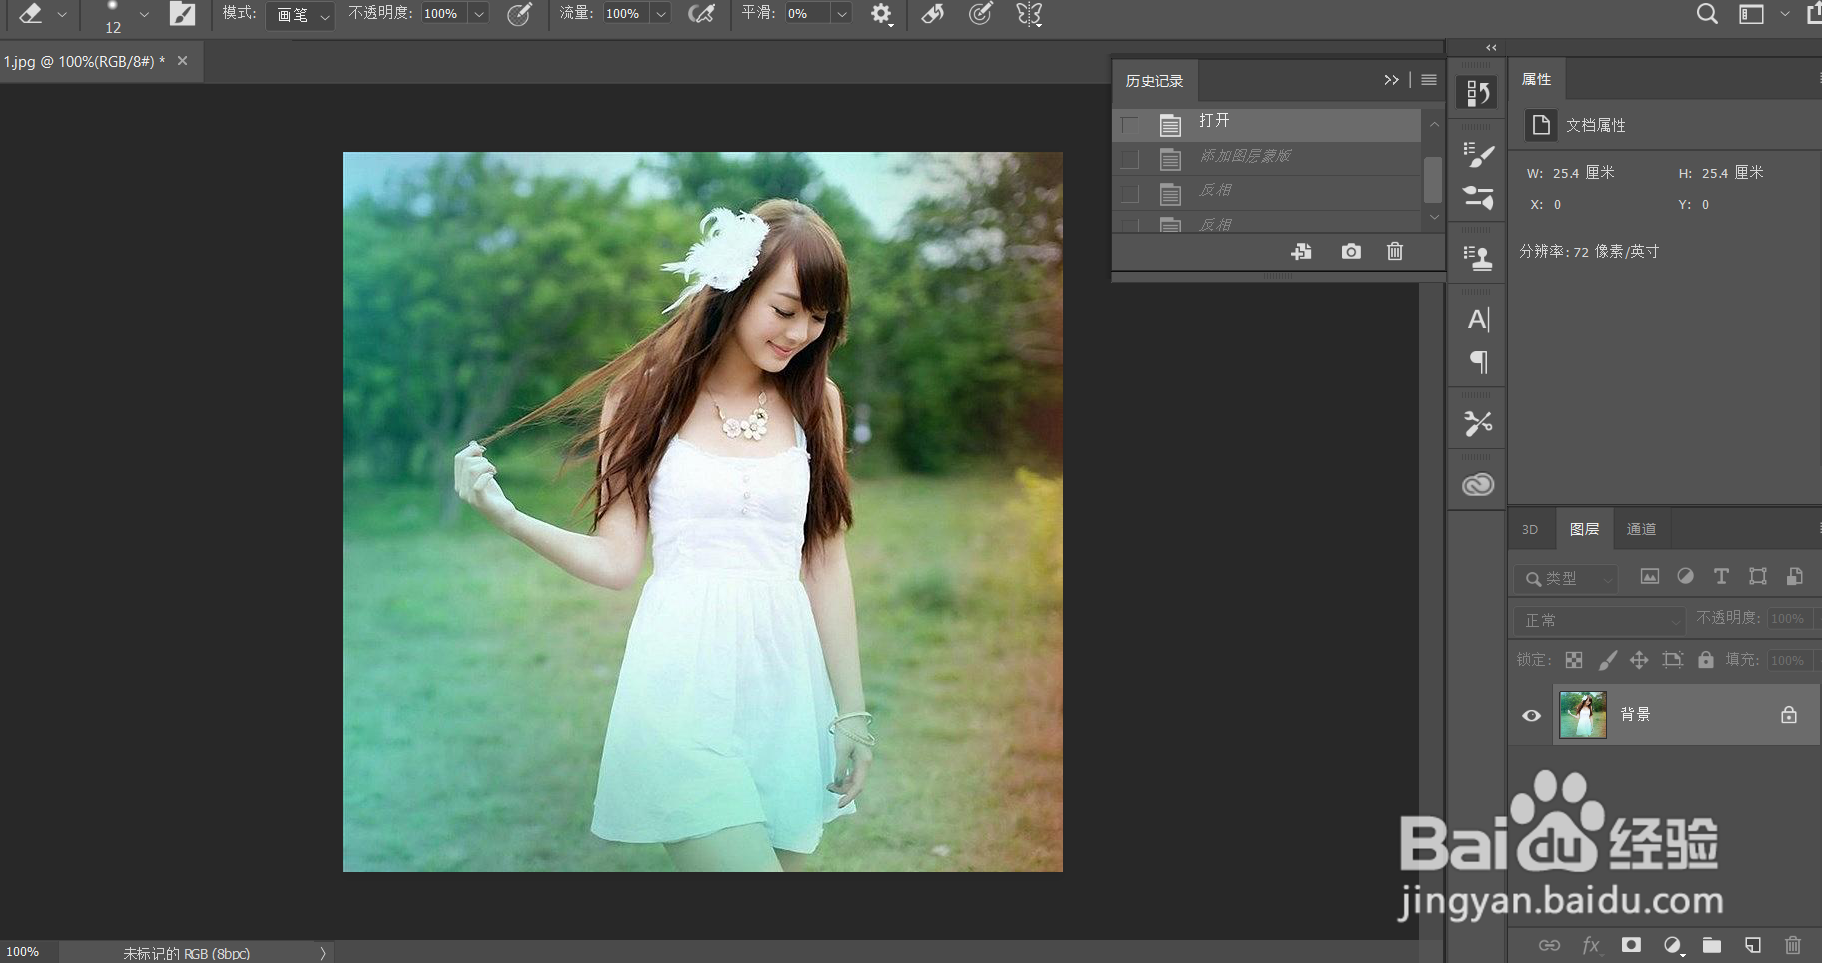Filter for pixel layers icon
Viewport: 1822px width, 963px height.
1650,576
